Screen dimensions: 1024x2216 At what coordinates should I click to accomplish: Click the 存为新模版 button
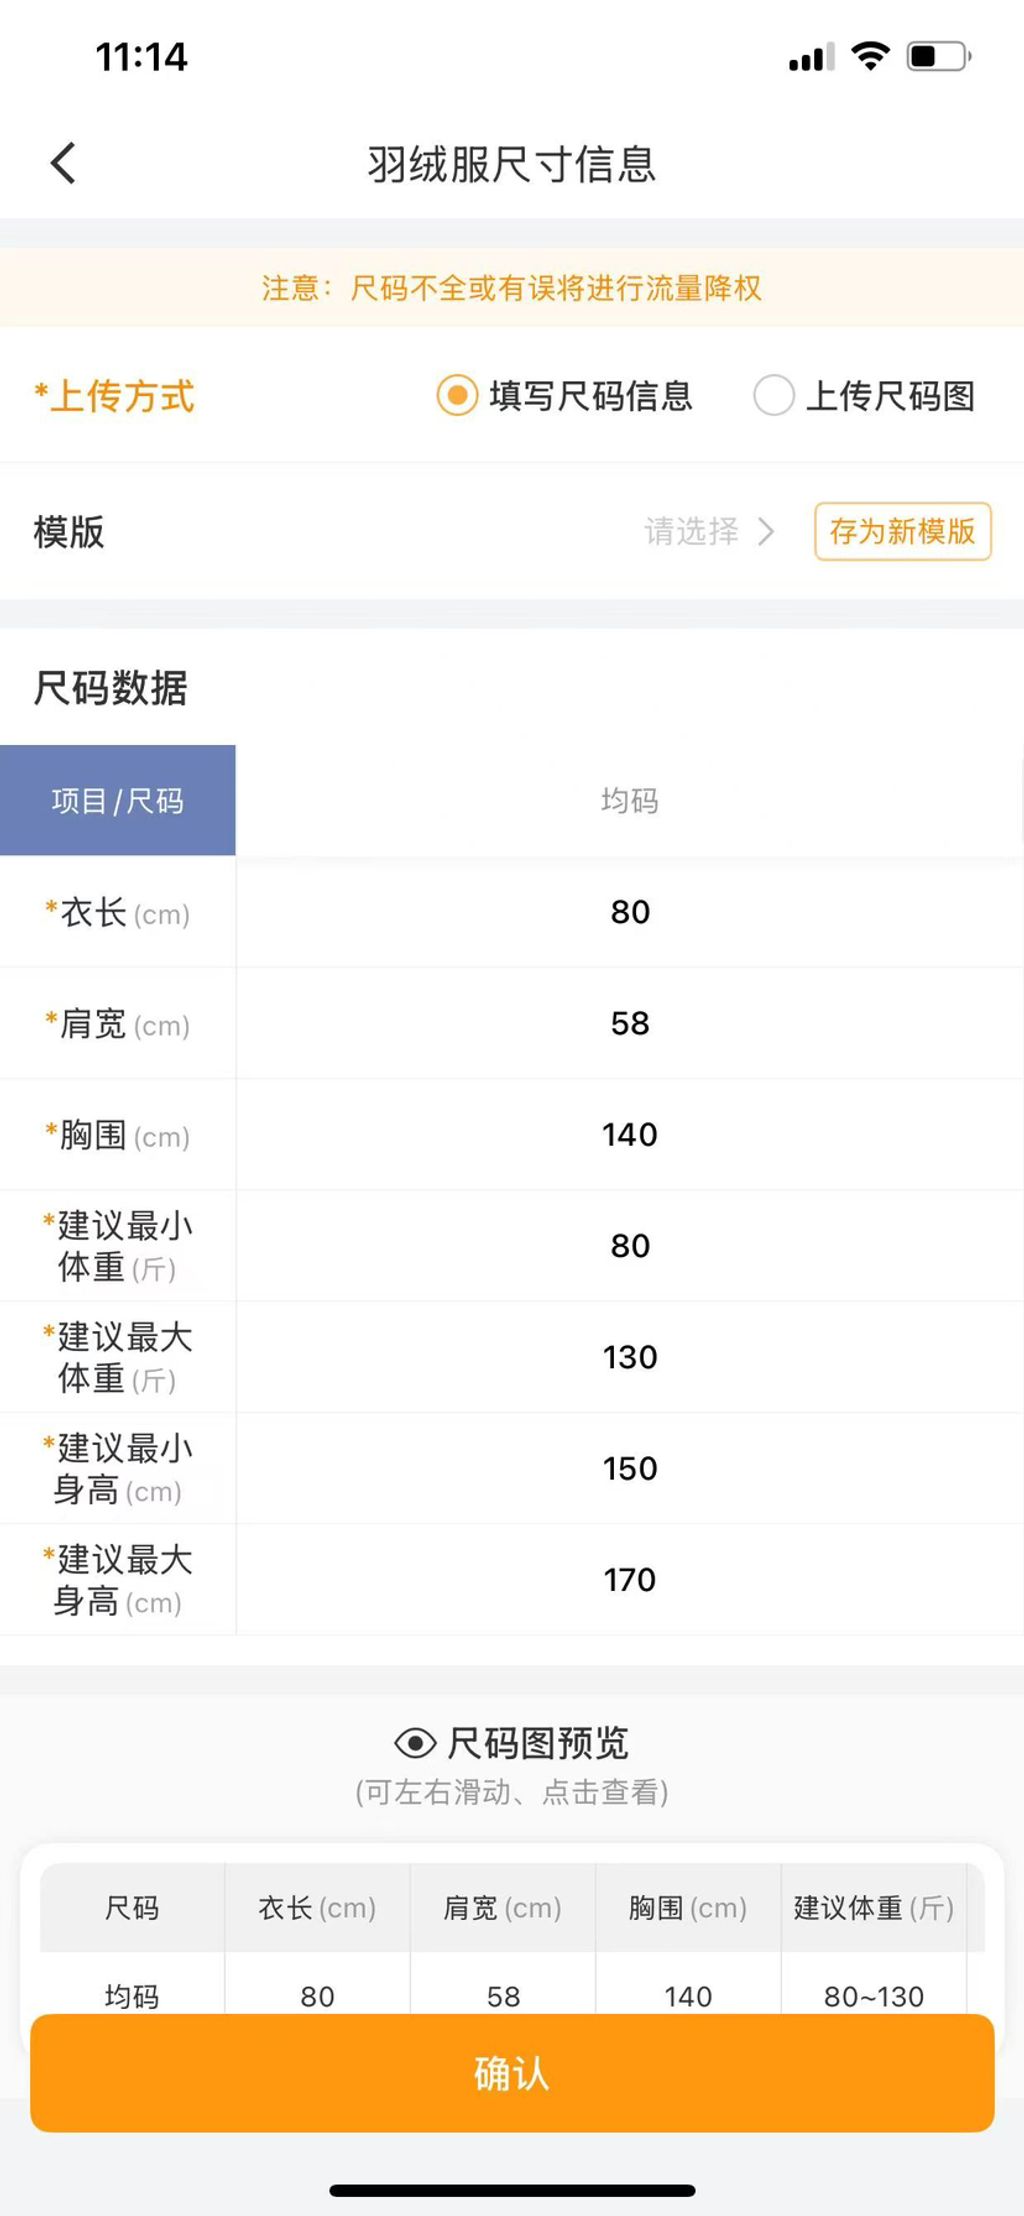coord(902,532)
